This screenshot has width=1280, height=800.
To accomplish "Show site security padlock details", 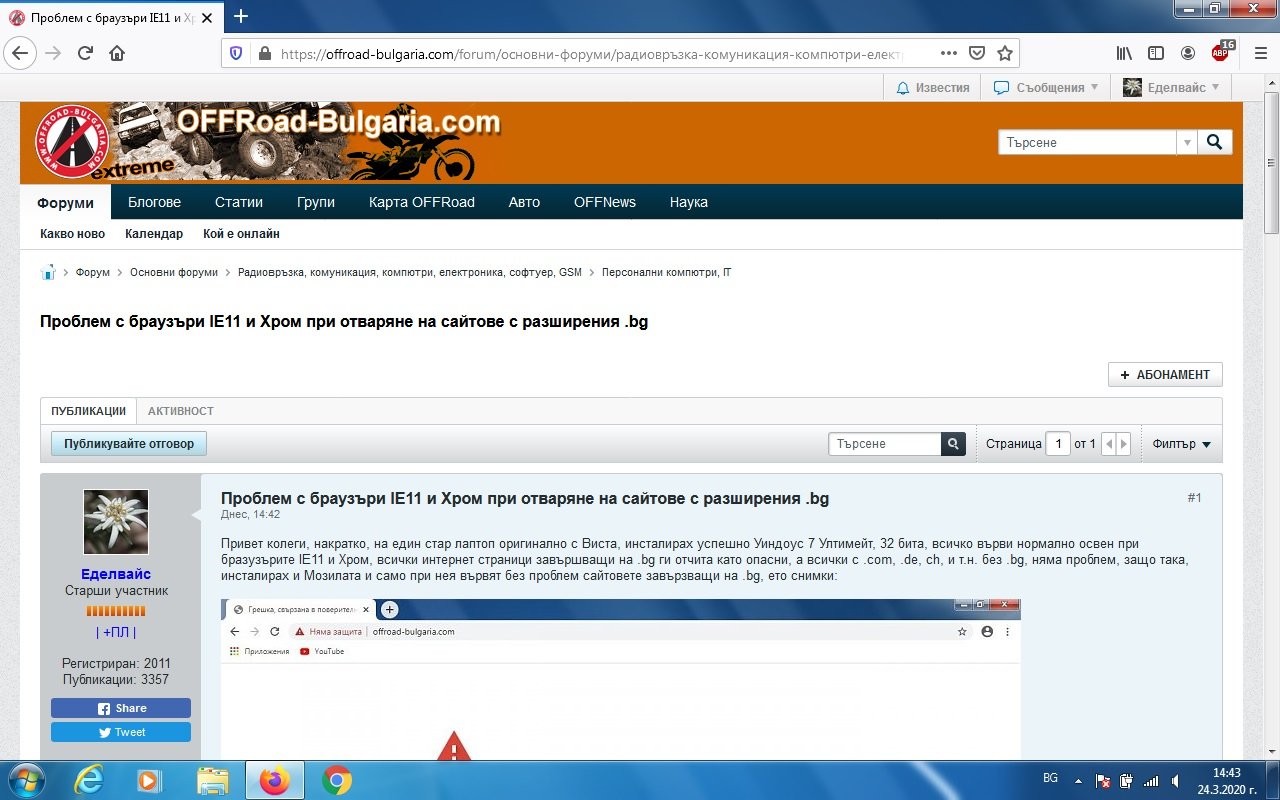I will click(x=264, y=53).
